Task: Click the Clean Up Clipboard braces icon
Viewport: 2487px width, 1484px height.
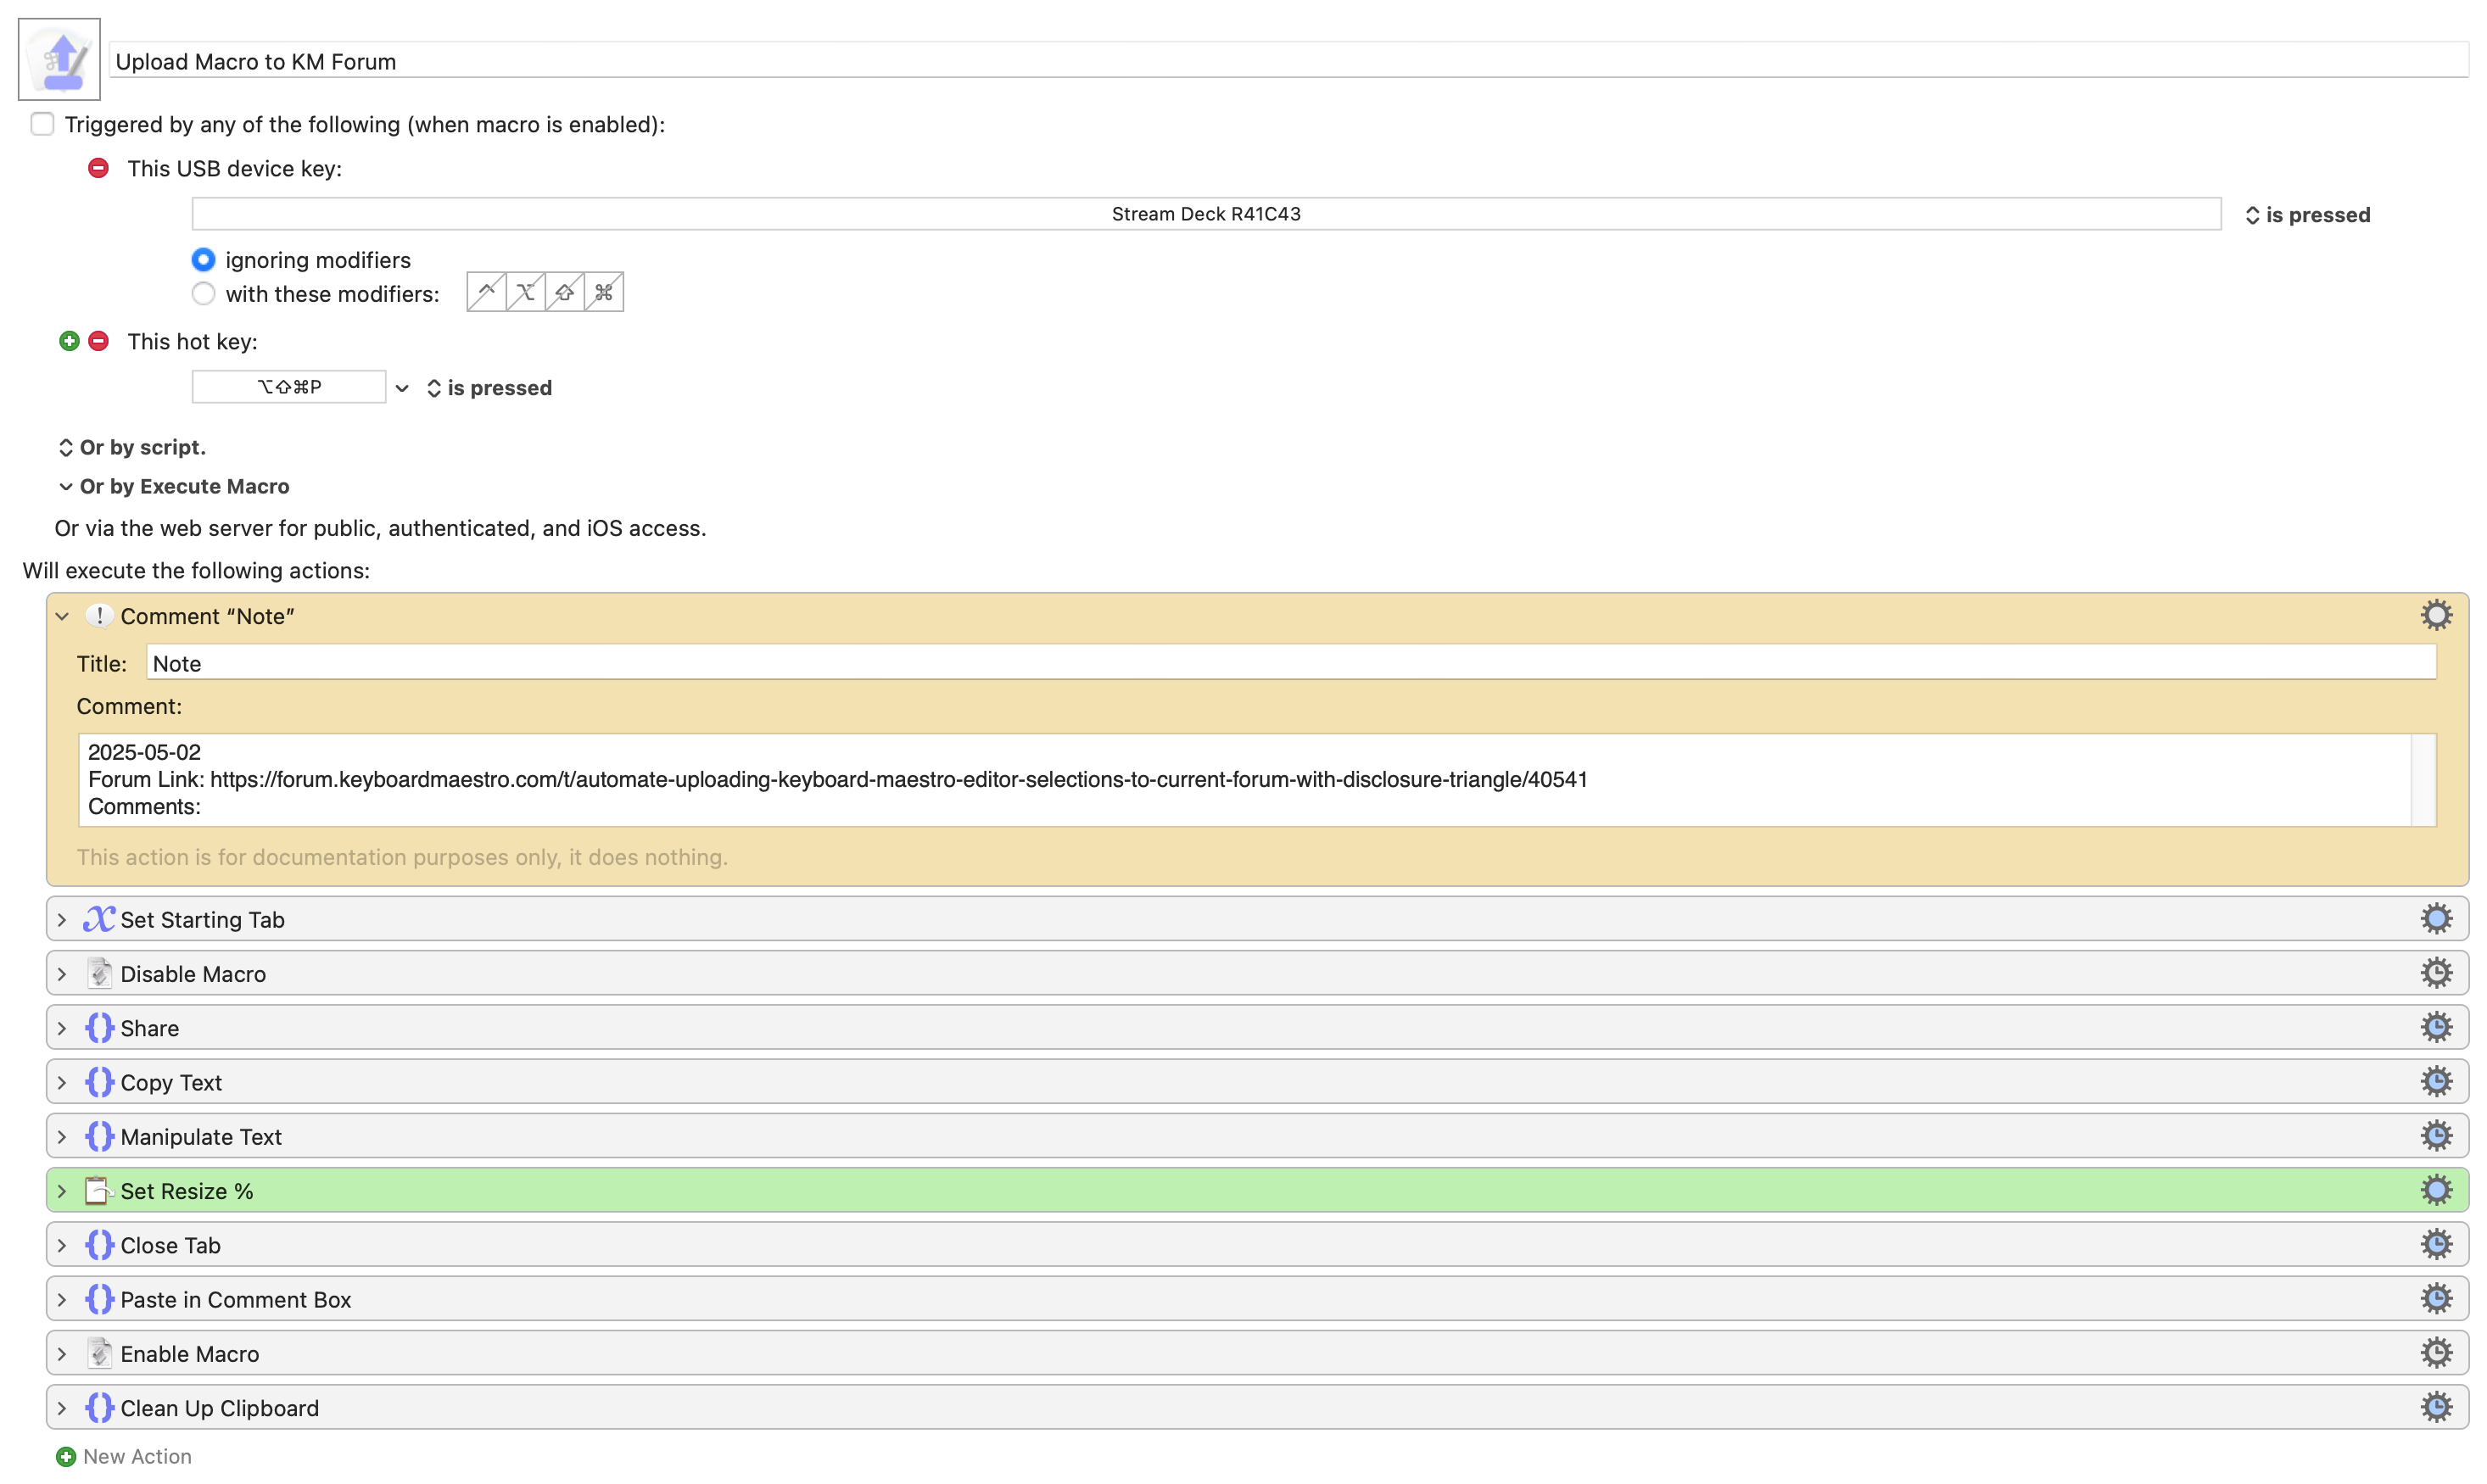Action: pyautogui.click(x=99, y=1407)
